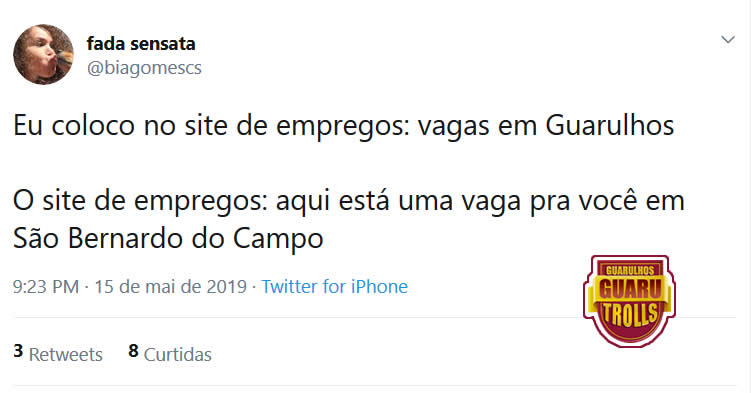The width and height of the screenshot is (751, 393).
Task: Open the Twitter for iPhone source link
Action: [x=334, y=286]
